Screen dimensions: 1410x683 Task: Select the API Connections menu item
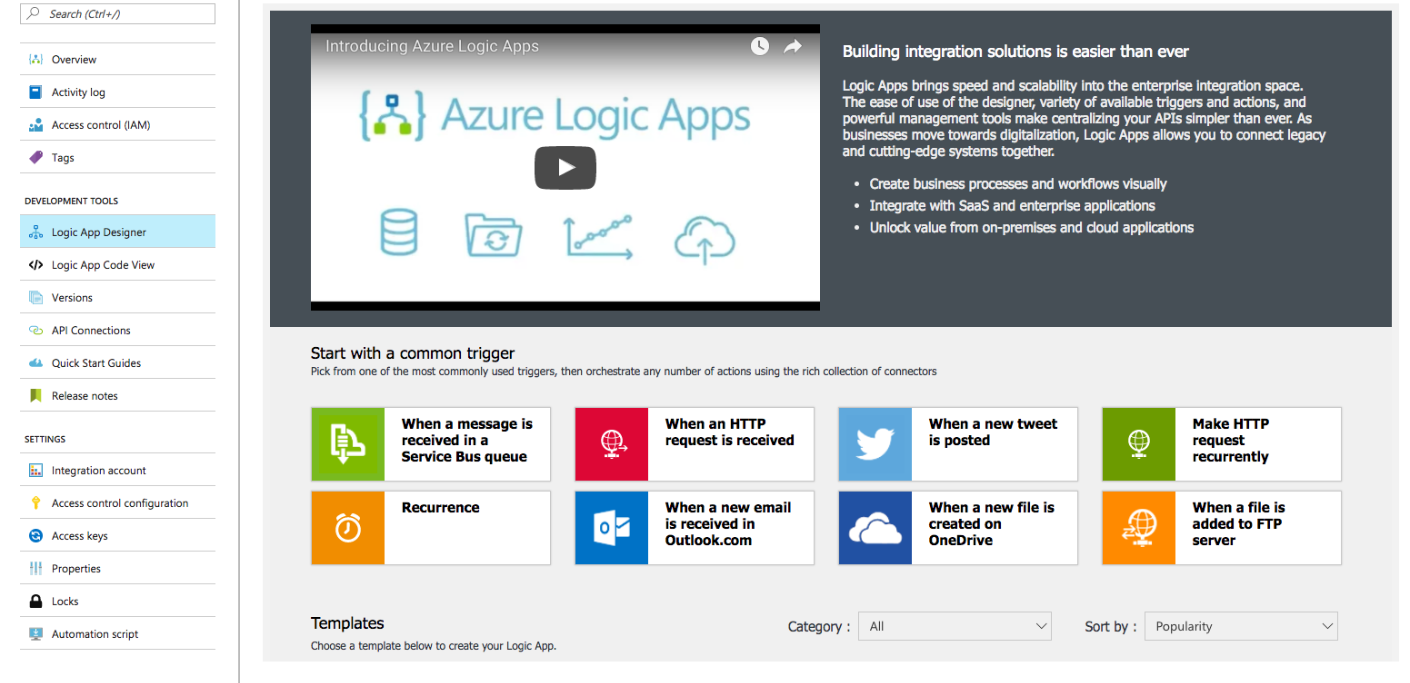(91, 330)
